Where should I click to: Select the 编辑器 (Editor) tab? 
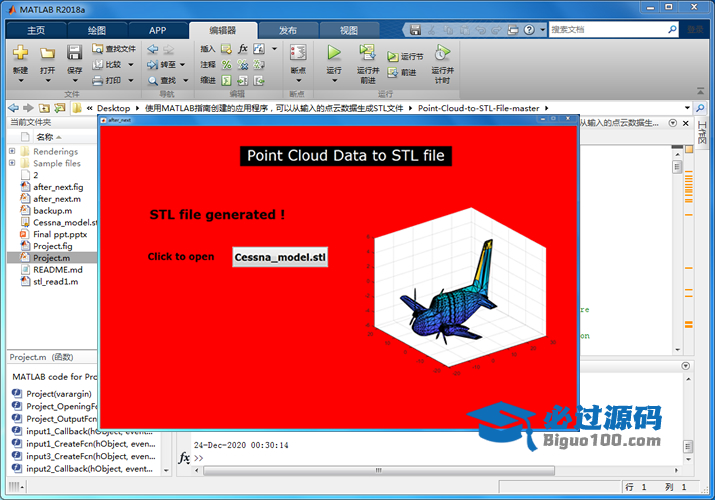223,31
